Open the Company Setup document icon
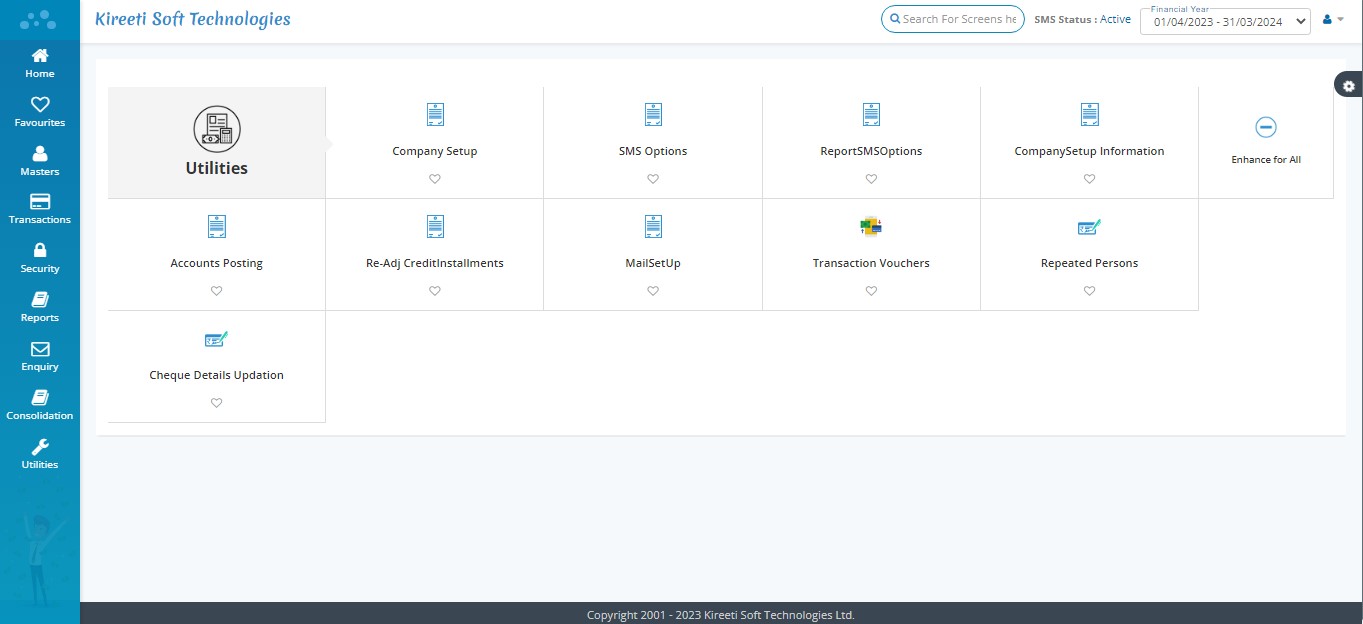1363x624 pixels. click(435, 115)
